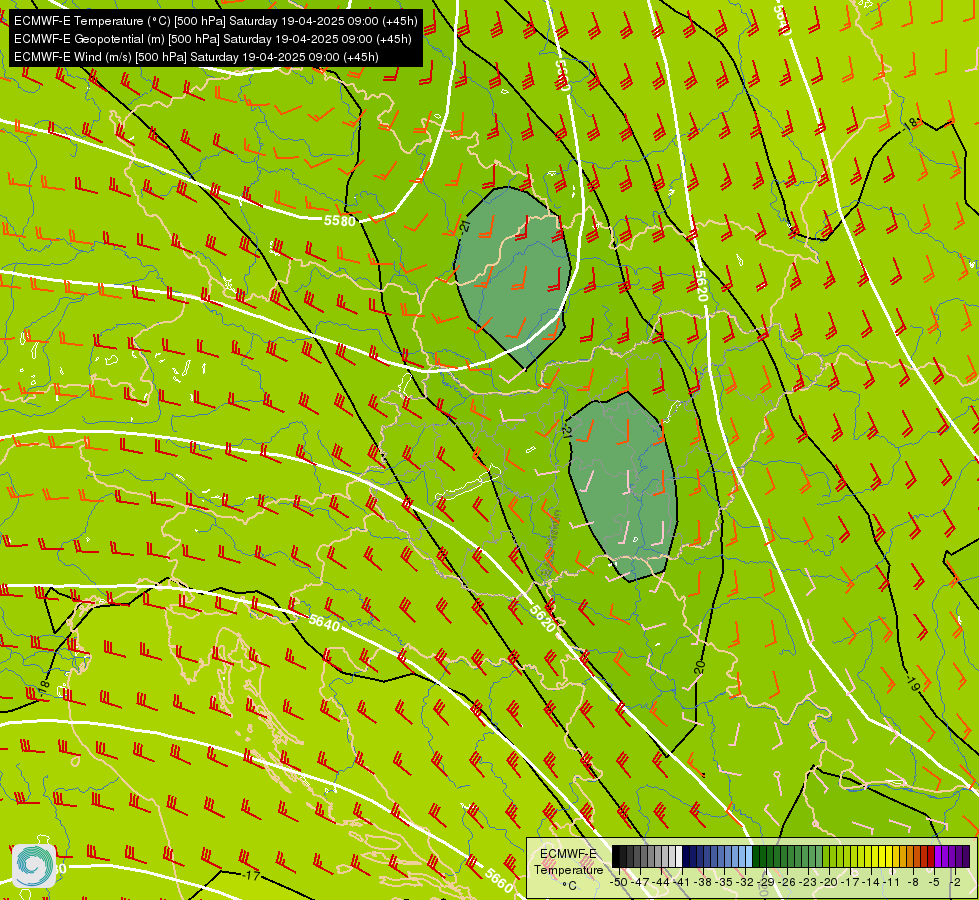Click the 5580 geopotential contour label

[x=340, y=220]
